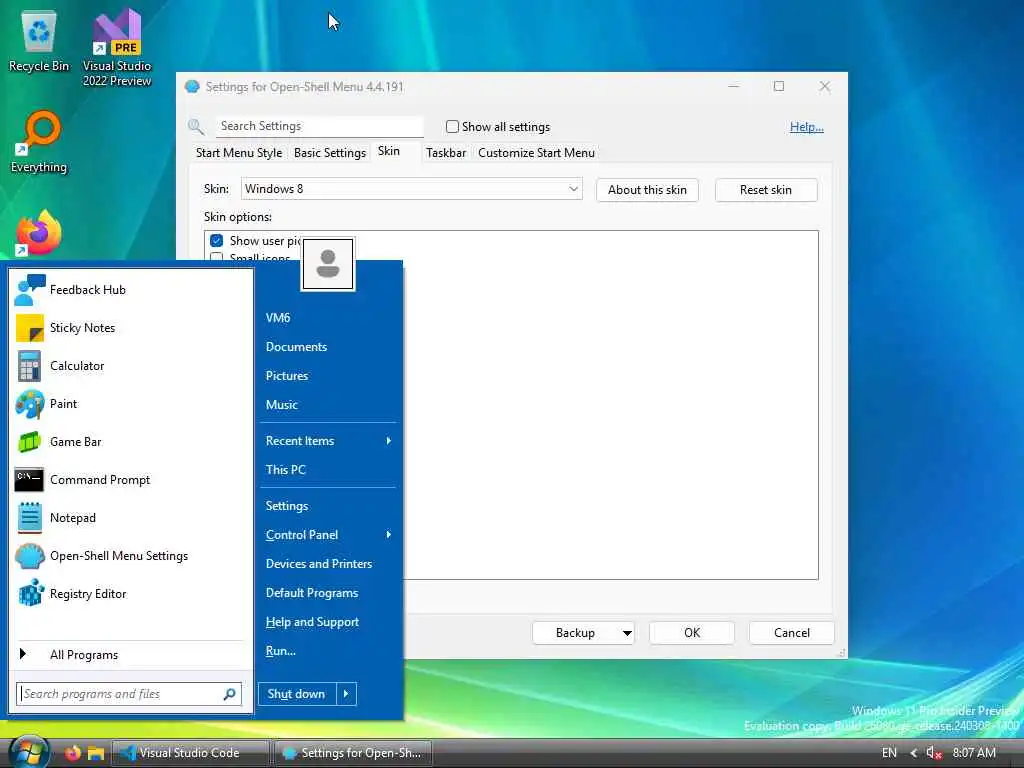
Task: Launch Registry Editor
Action: [131, 594]
